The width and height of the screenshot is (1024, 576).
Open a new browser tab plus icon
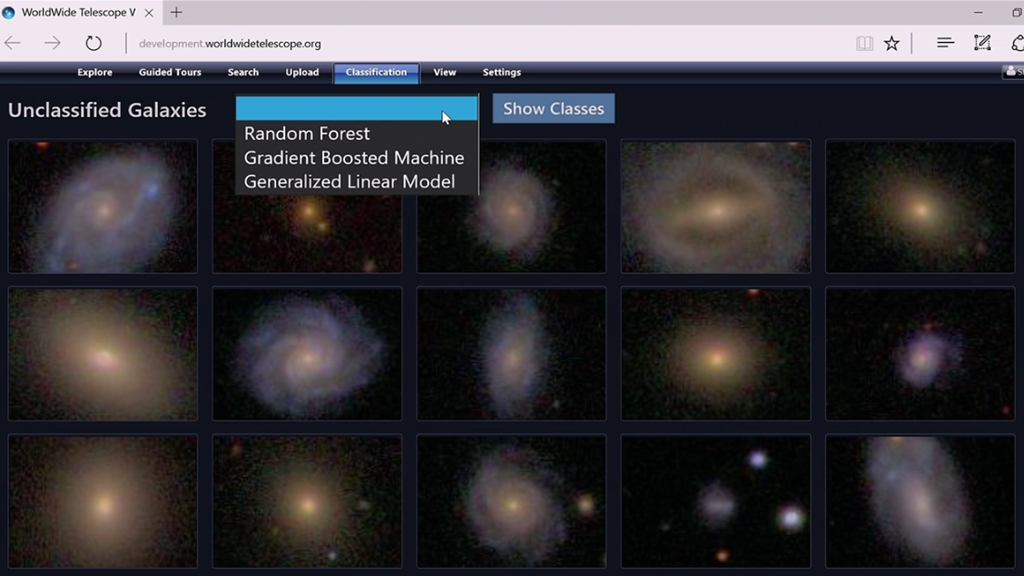coord(176,12)
